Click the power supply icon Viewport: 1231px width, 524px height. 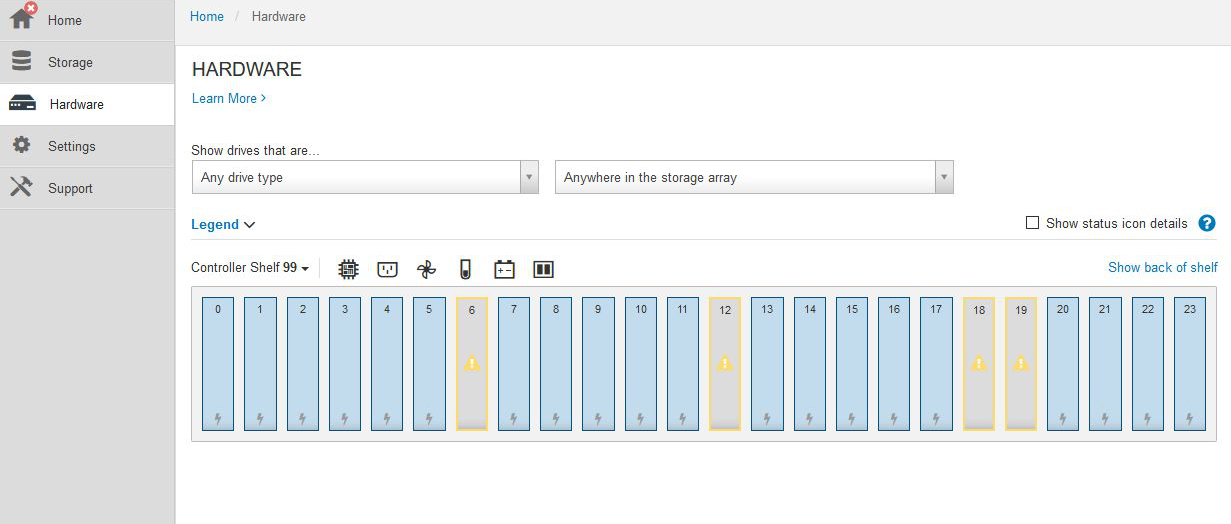click(x=387, y=269)
